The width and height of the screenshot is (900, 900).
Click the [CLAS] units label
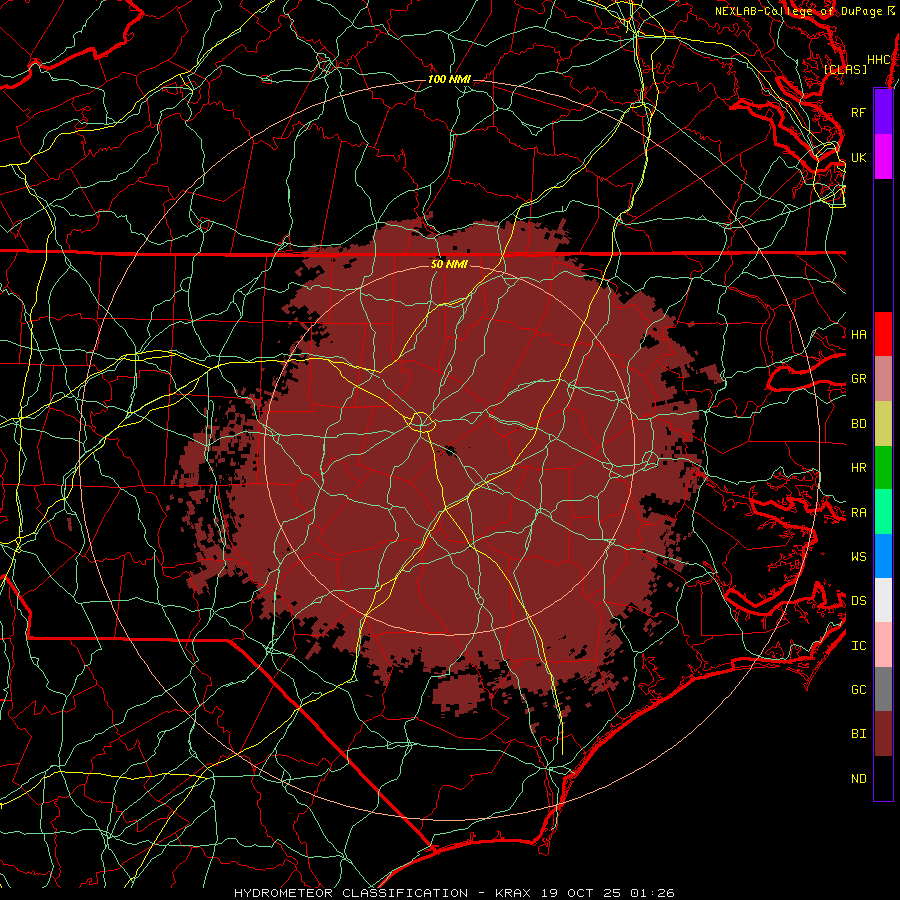tap(845, 69)
